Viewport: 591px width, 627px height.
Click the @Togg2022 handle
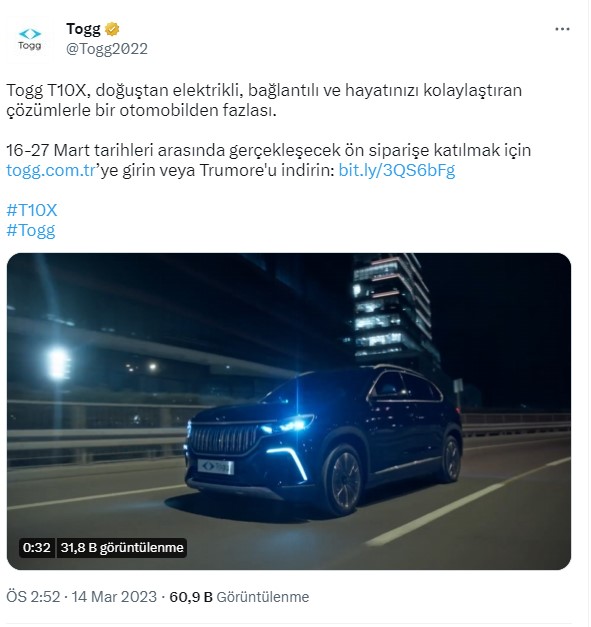(x=107, y=49)
